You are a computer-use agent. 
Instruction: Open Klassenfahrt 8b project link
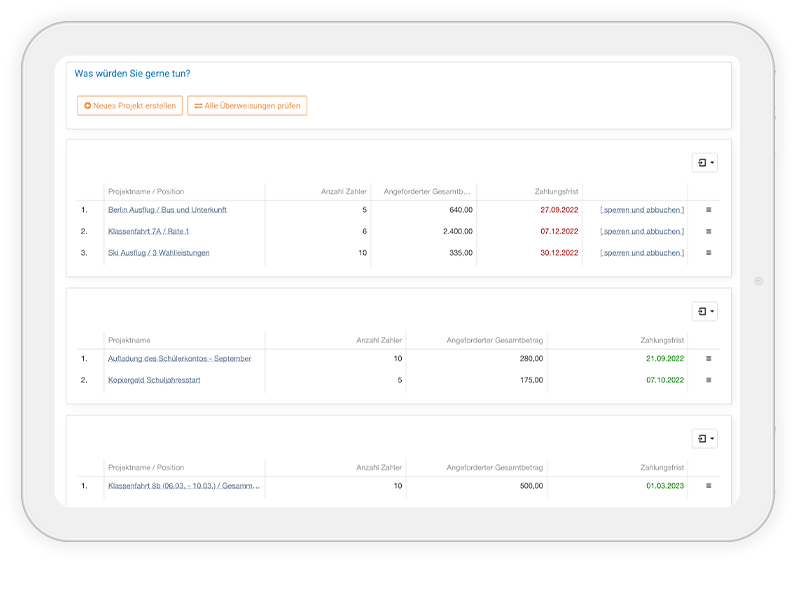pyautogui.click(x=183, y=486)
